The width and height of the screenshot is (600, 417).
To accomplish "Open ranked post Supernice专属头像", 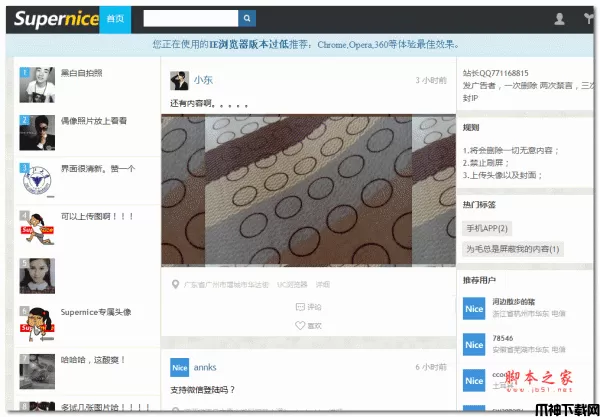I will click(96, 311).
